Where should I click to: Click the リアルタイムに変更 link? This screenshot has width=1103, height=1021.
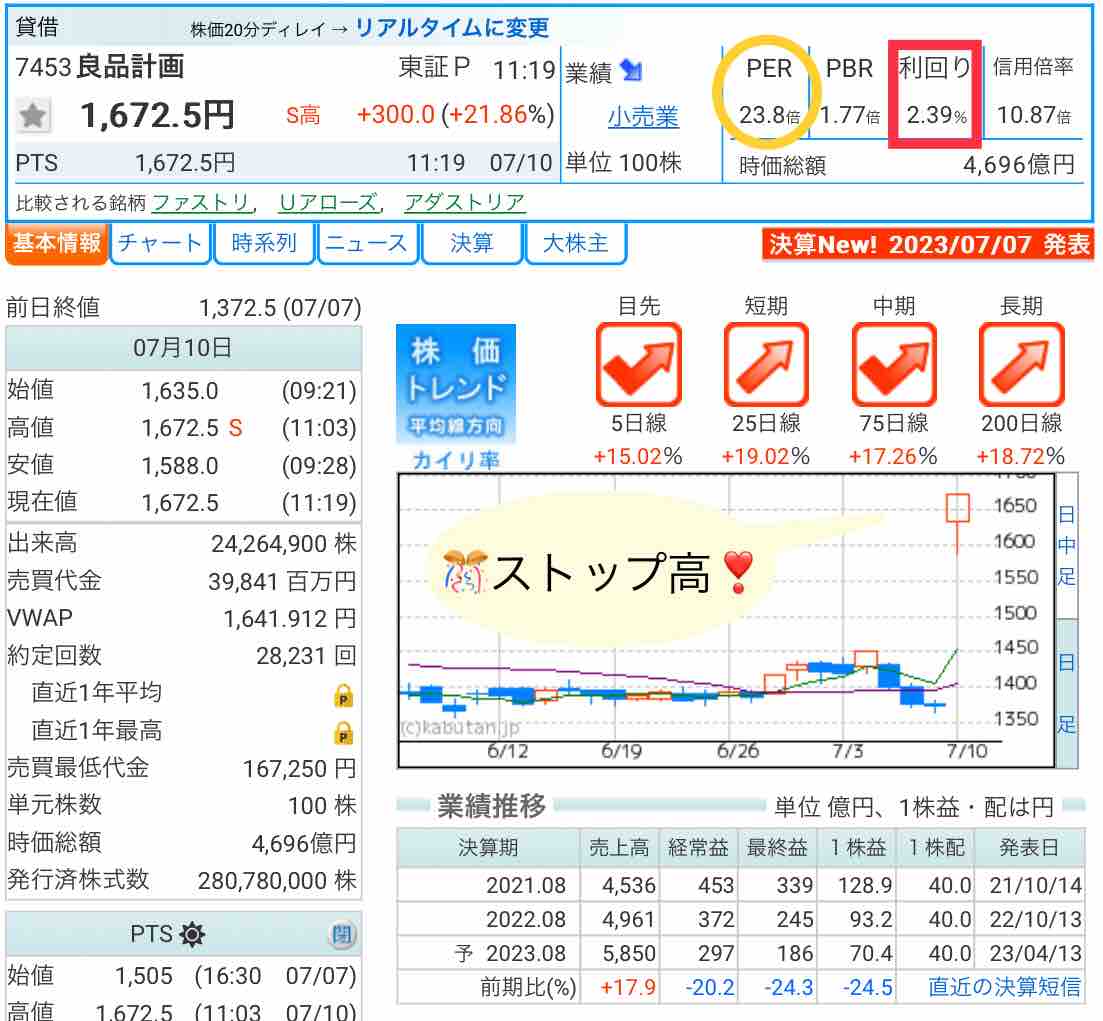tap(452, 27)
